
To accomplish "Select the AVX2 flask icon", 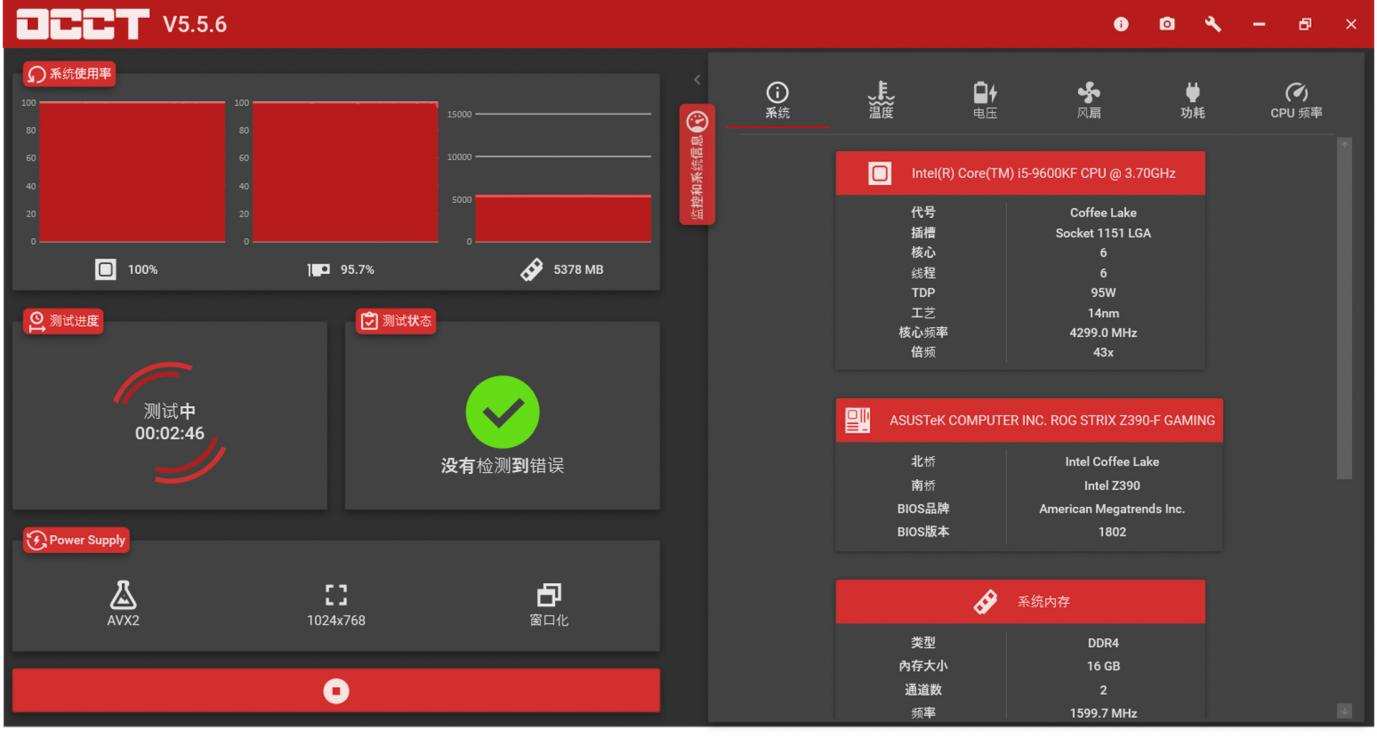I will point(122,595).
